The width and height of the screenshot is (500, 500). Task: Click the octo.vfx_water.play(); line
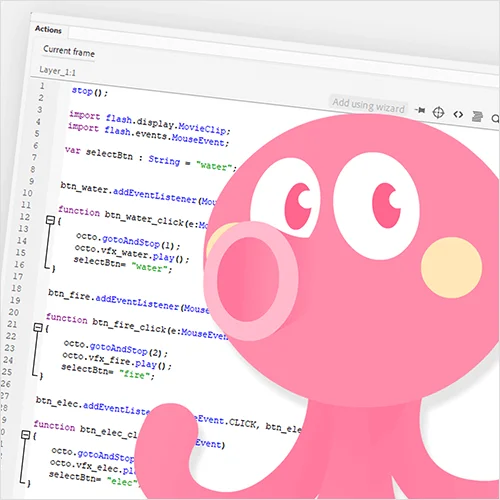[x=132, y=253]
